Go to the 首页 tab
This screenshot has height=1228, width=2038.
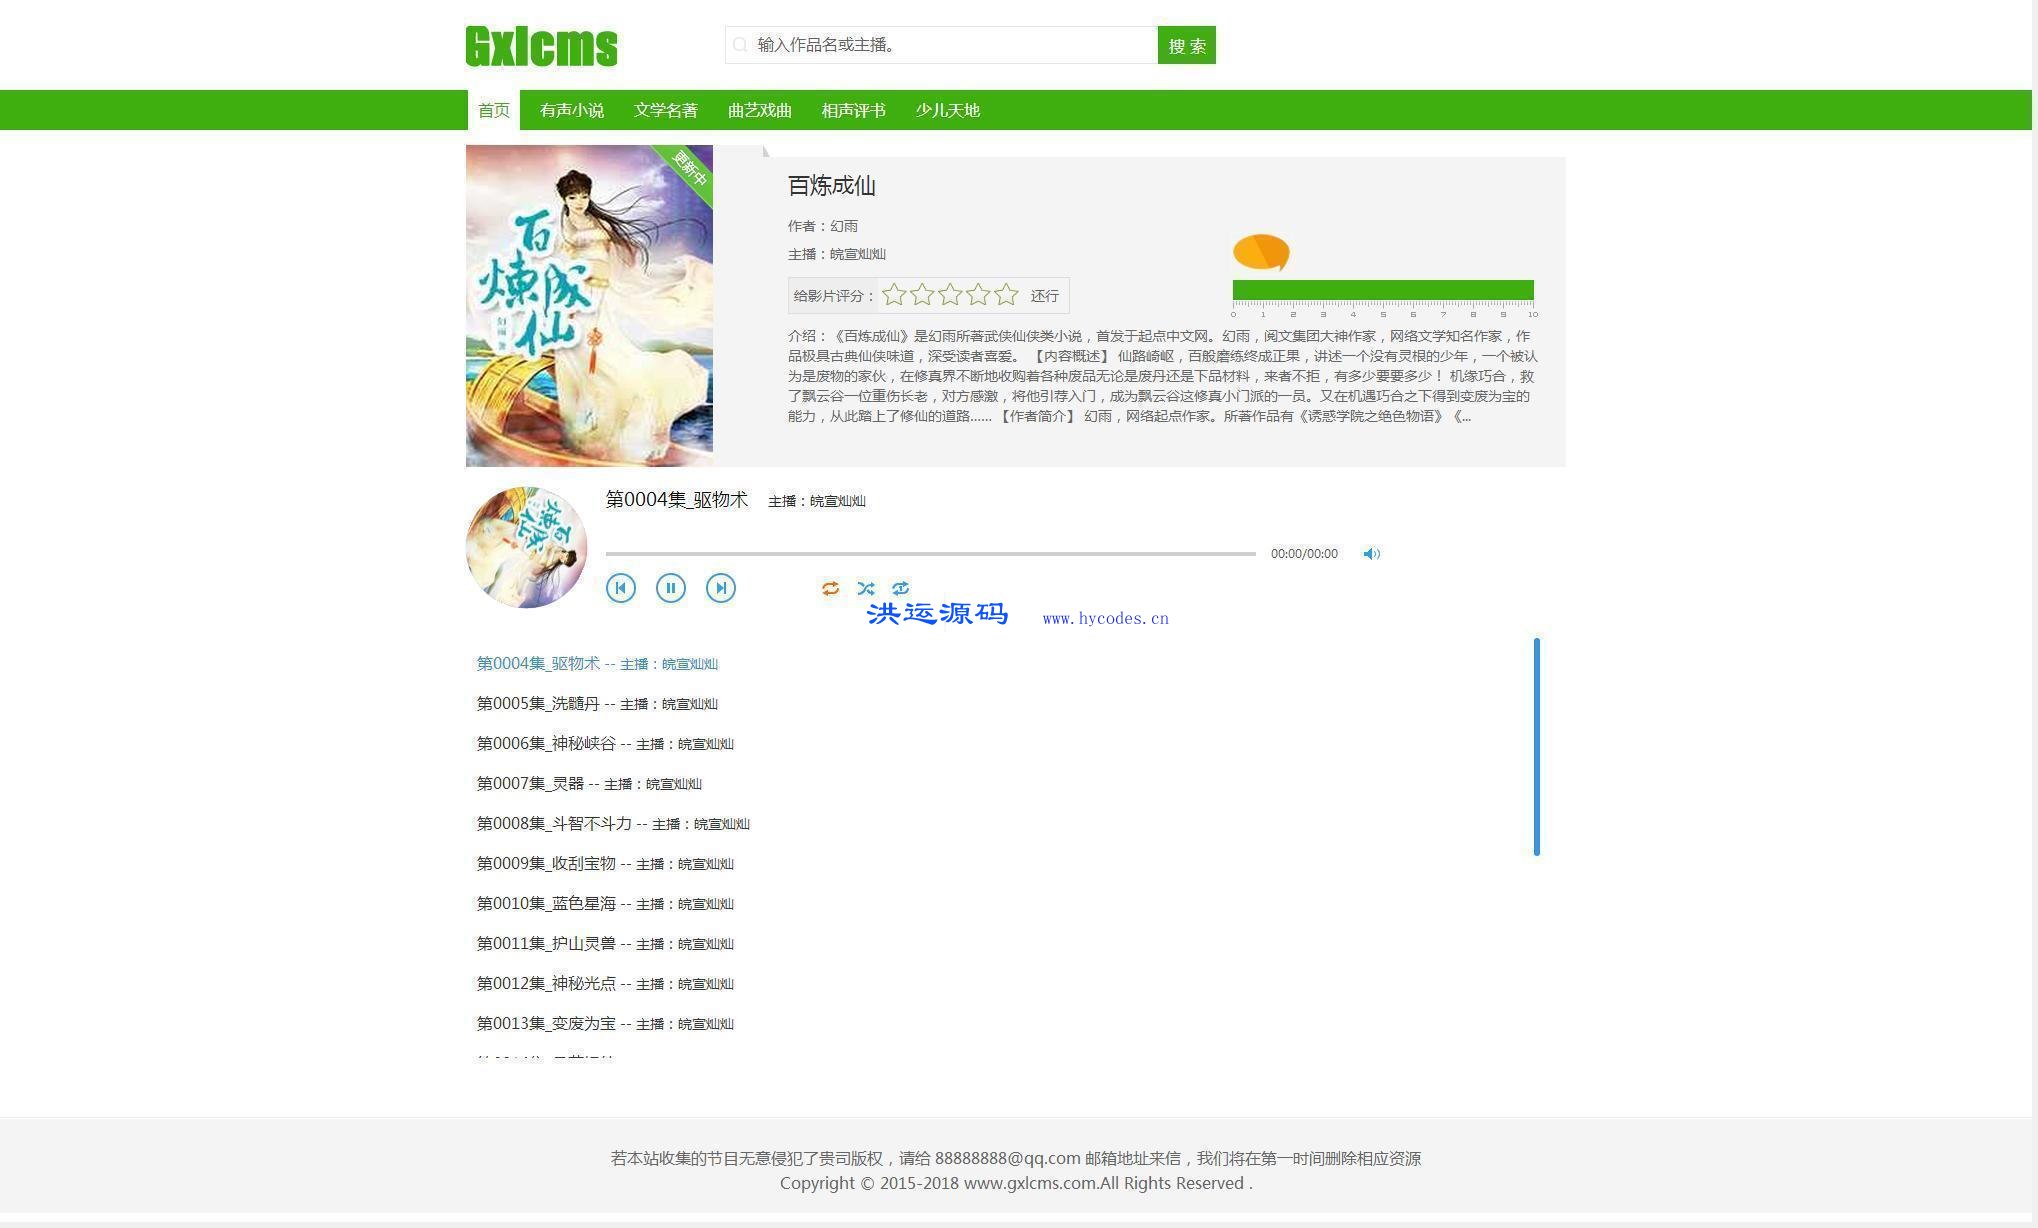[494, 110]
